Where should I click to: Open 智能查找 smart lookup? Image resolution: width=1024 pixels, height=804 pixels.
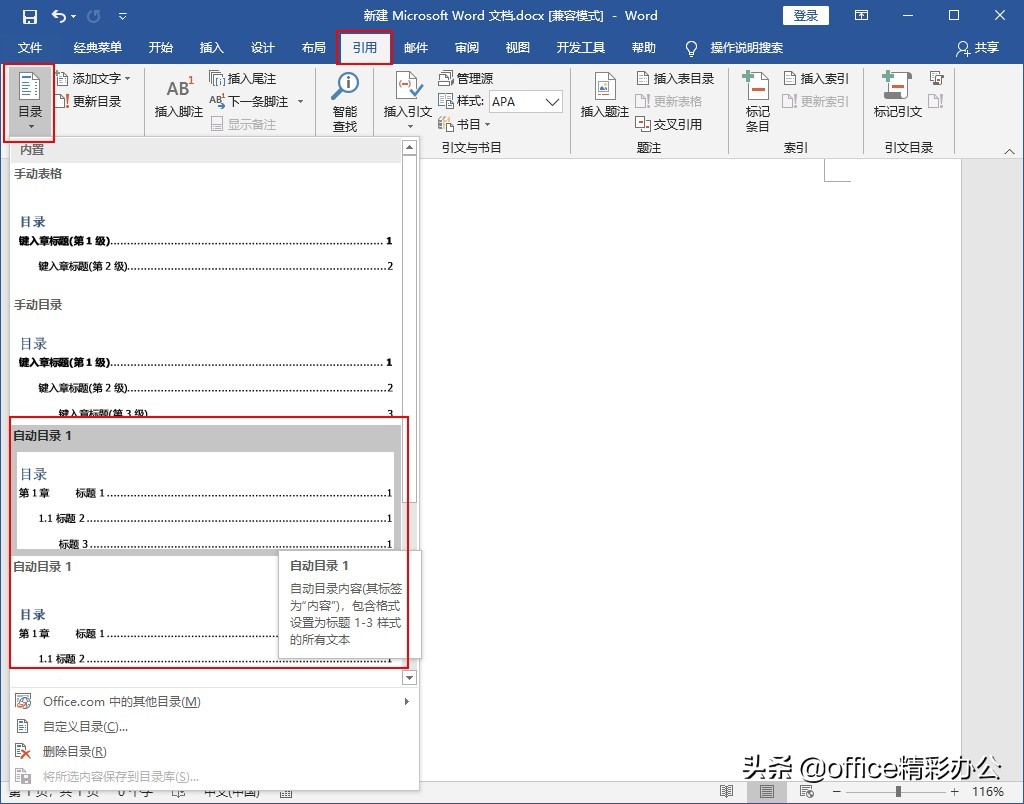(x=345, y=102)
